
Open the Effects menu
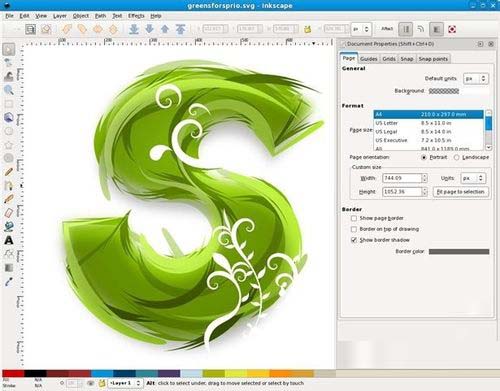(x=136, y=16)
